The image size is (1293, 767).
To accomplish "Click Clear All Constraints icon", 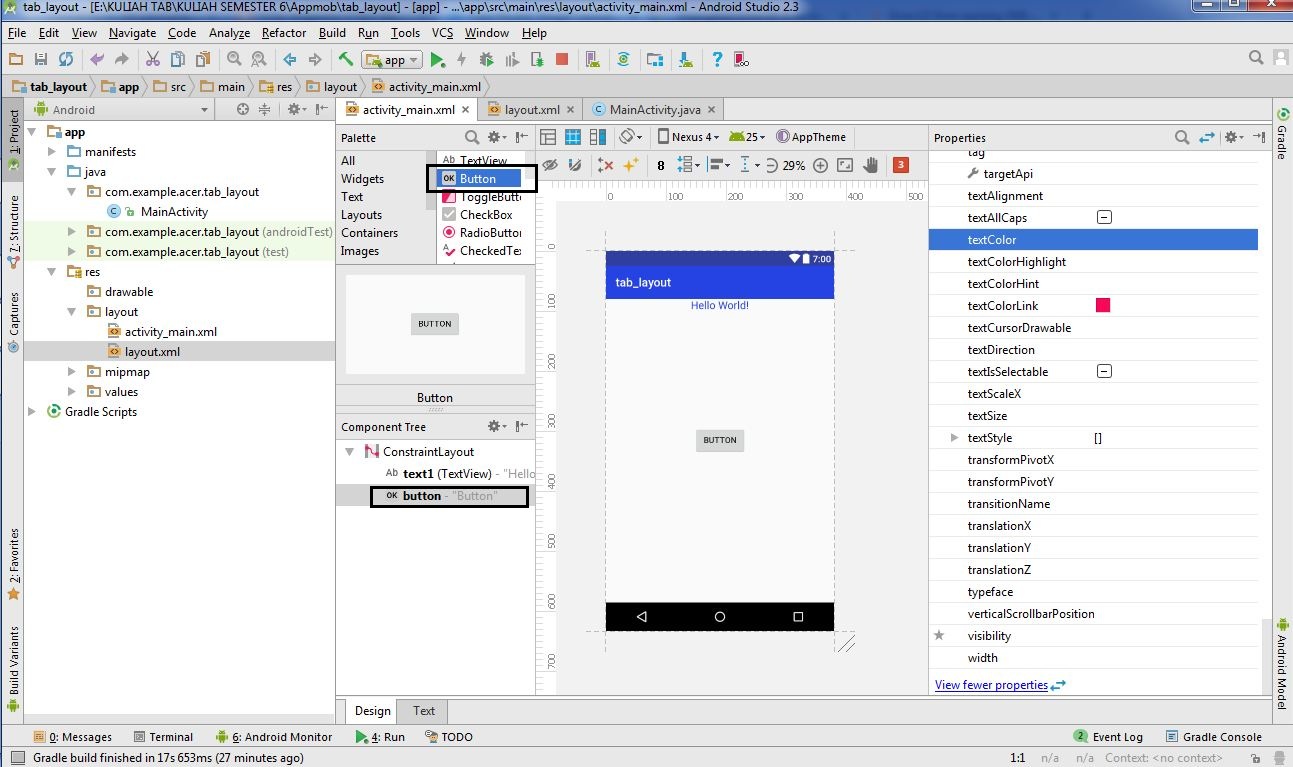I will (605, 165).
